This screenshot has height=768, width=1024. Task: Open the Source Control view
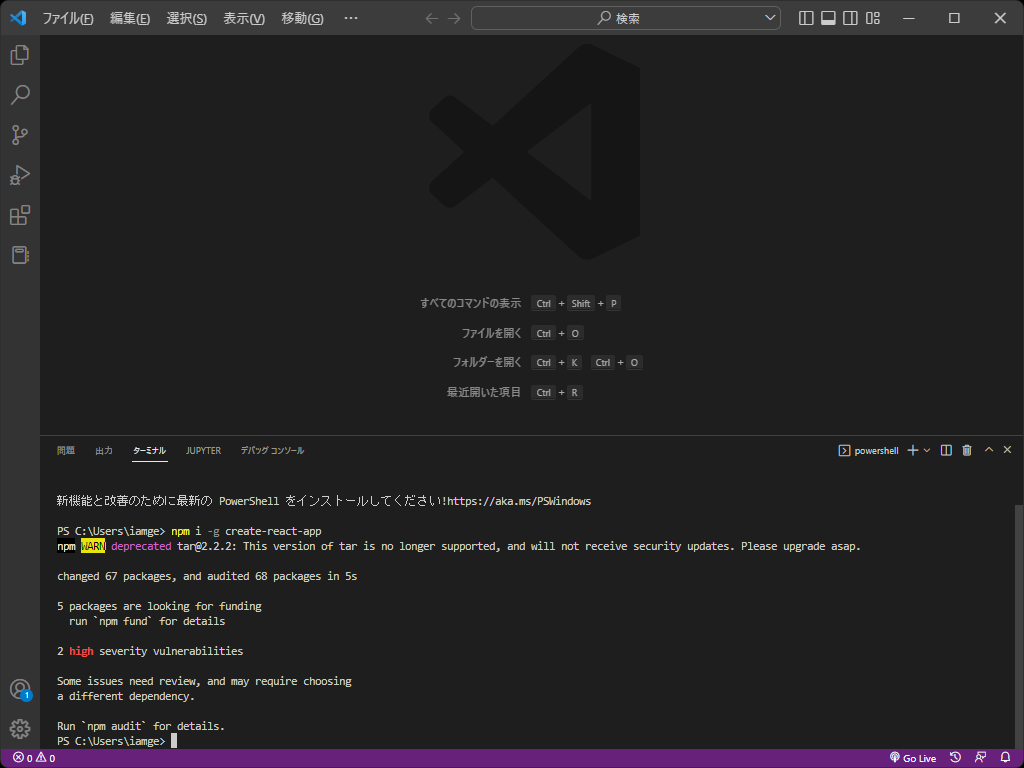tap(20, 135)
